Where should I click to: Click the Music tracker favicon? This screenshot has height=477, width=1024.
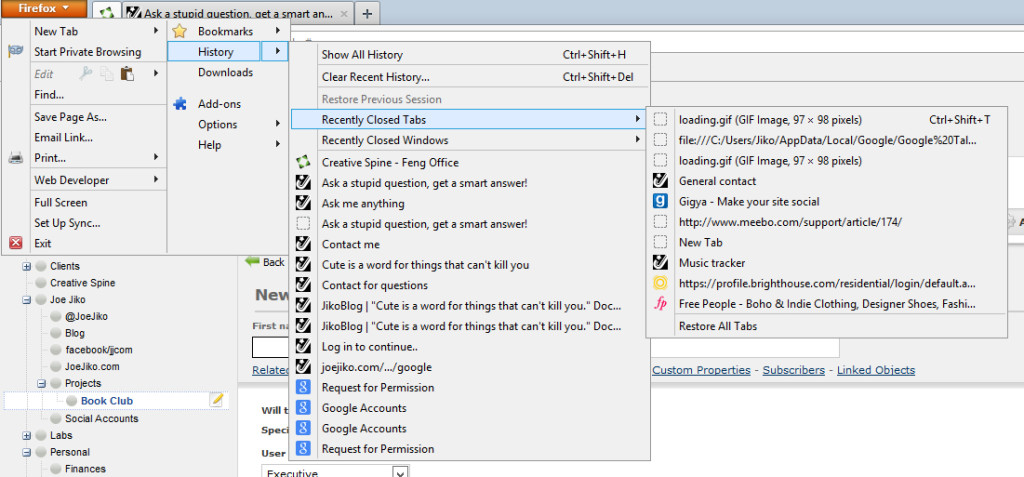(660, 263)
